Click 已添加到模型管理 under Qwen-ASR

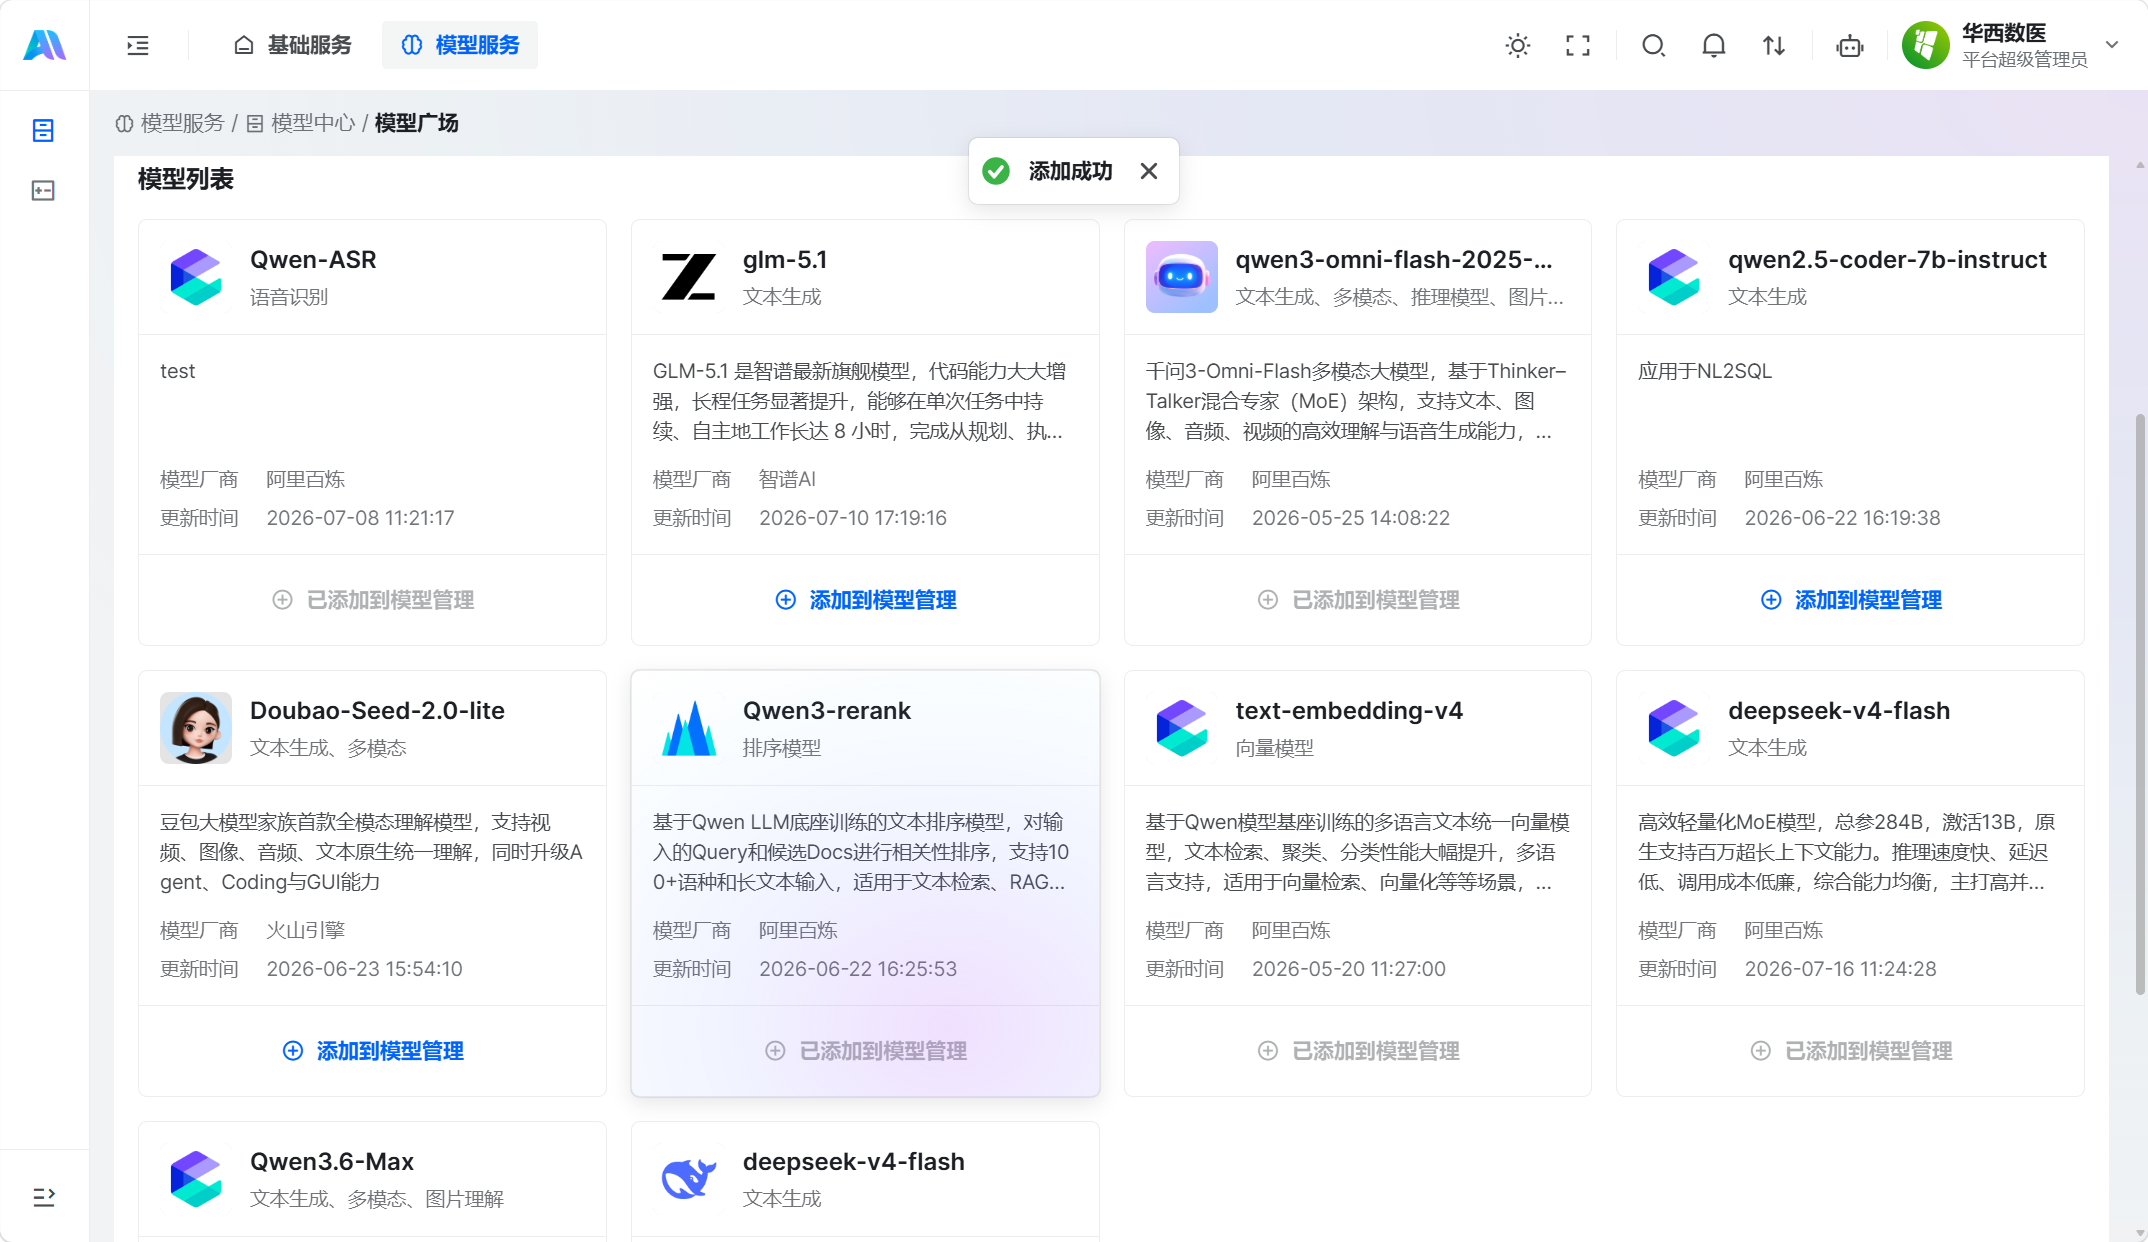tap(373, 600)
